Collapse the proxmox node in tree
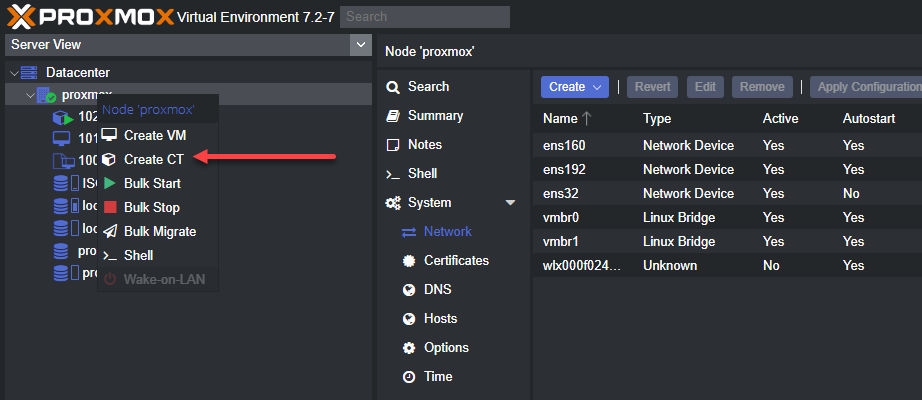Screen dimensions: 922x400 [30, 95]
